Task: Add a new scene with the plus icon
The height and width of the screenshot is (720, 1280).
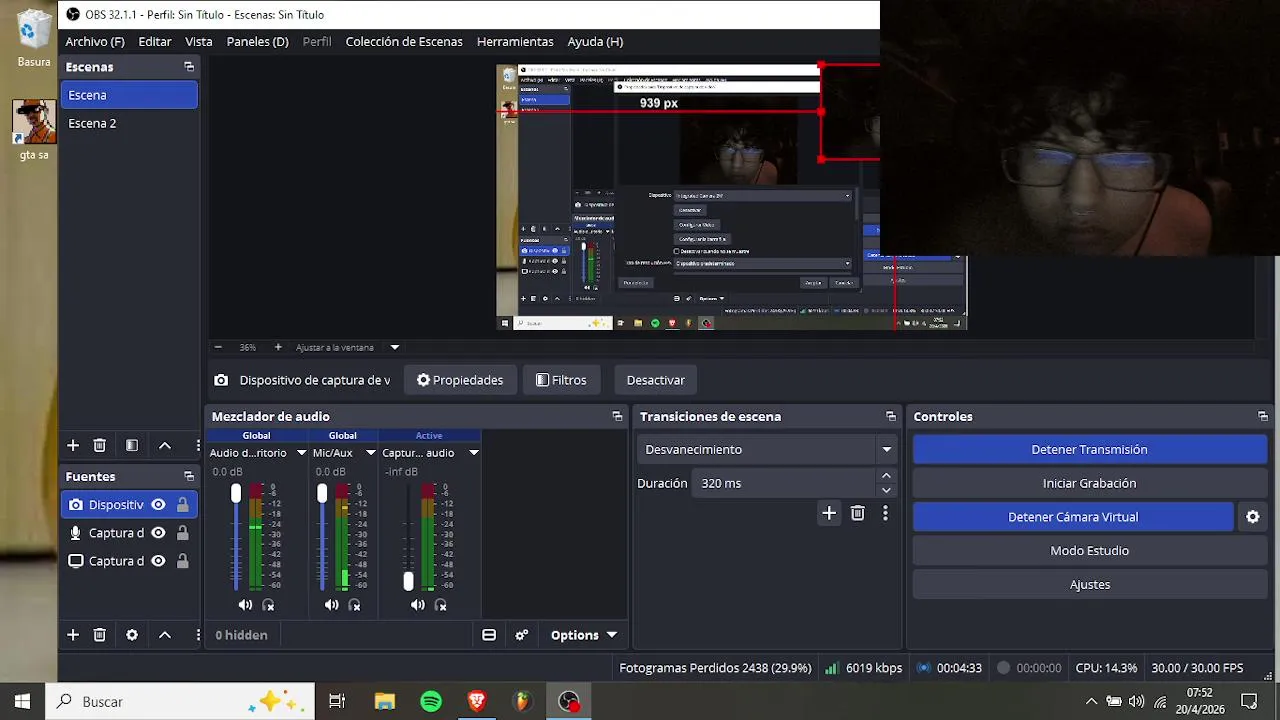Action: point(72,445)
